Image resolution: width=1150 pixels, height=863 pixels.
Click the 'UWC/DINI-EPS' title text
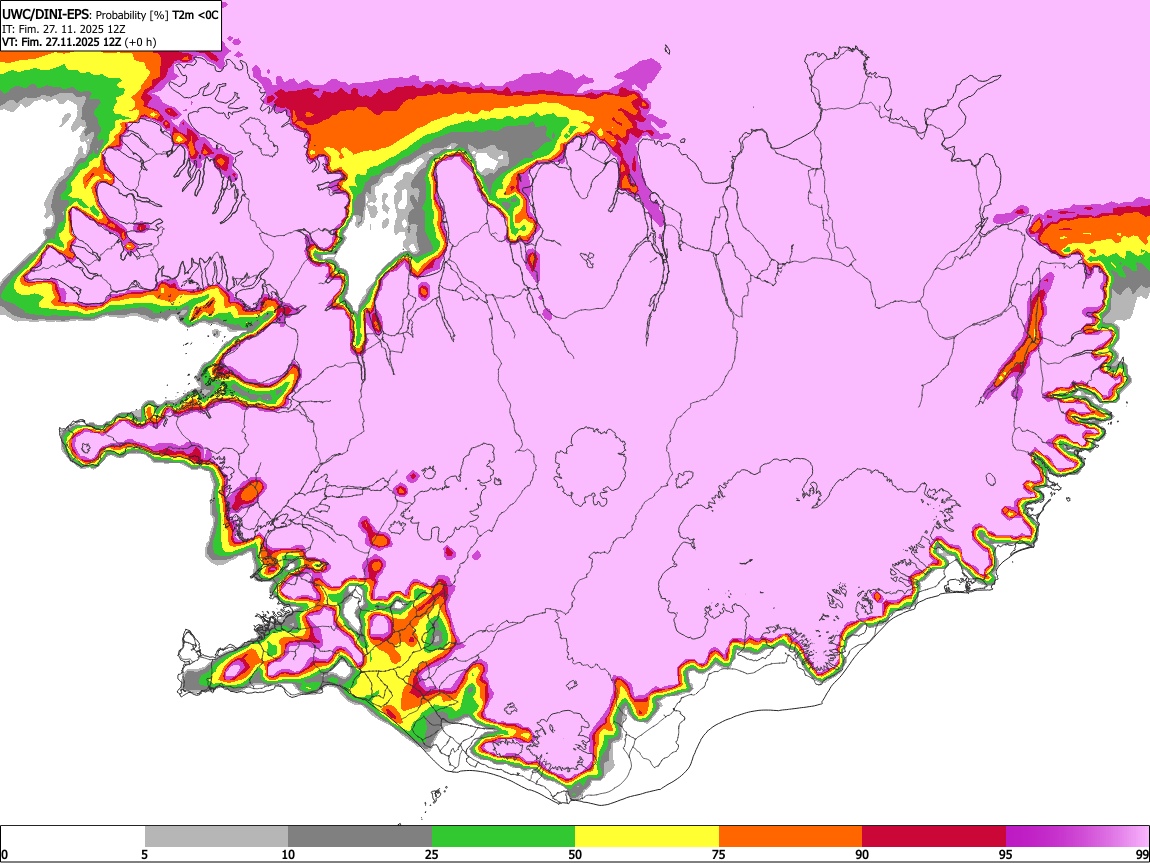tap(45, 15)
